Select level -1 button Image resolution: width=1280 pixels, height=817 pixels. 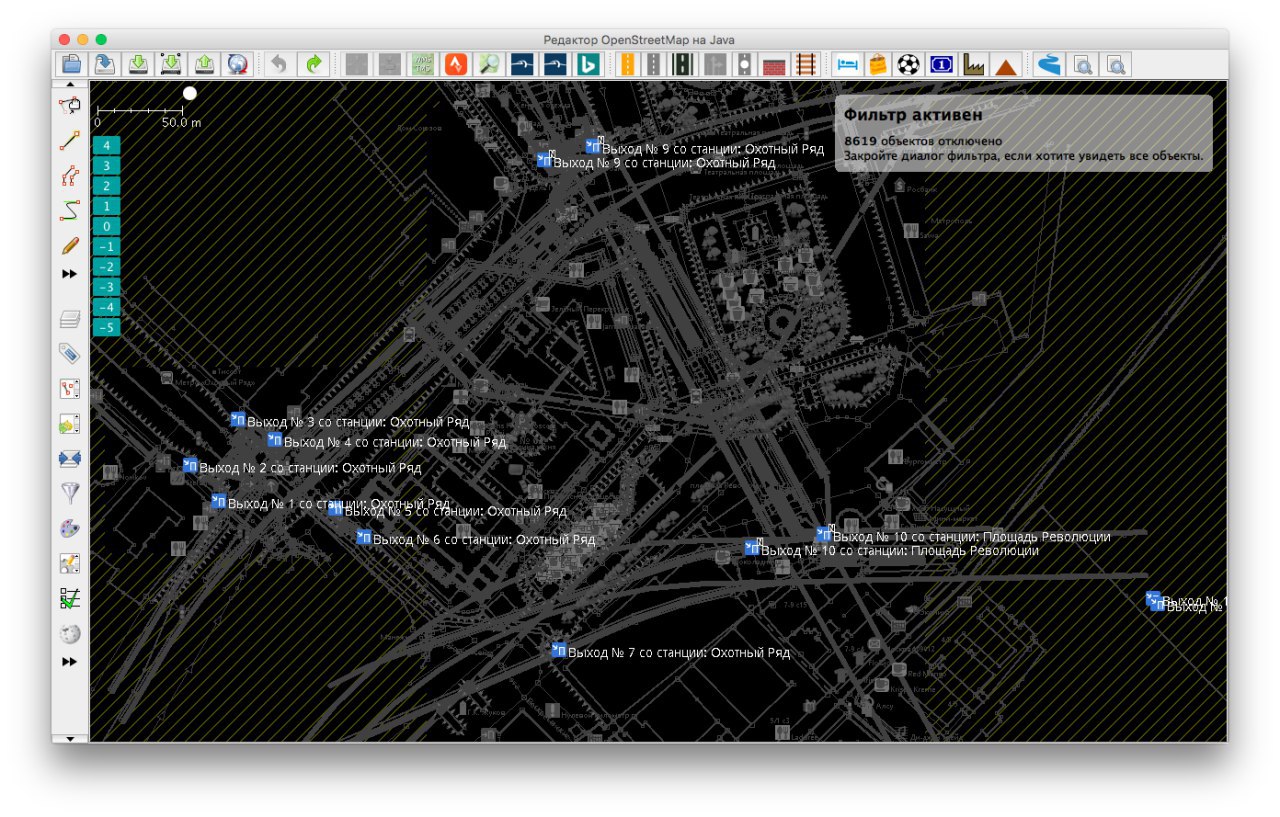click(x=106, y=247)
